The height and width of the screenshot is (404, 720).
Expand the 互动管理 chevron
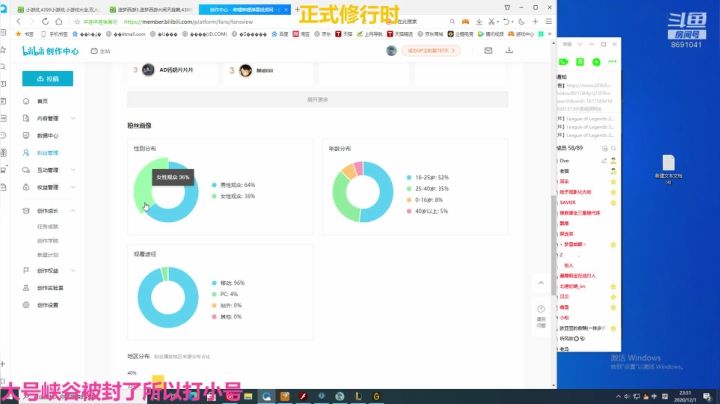point(73,170)
